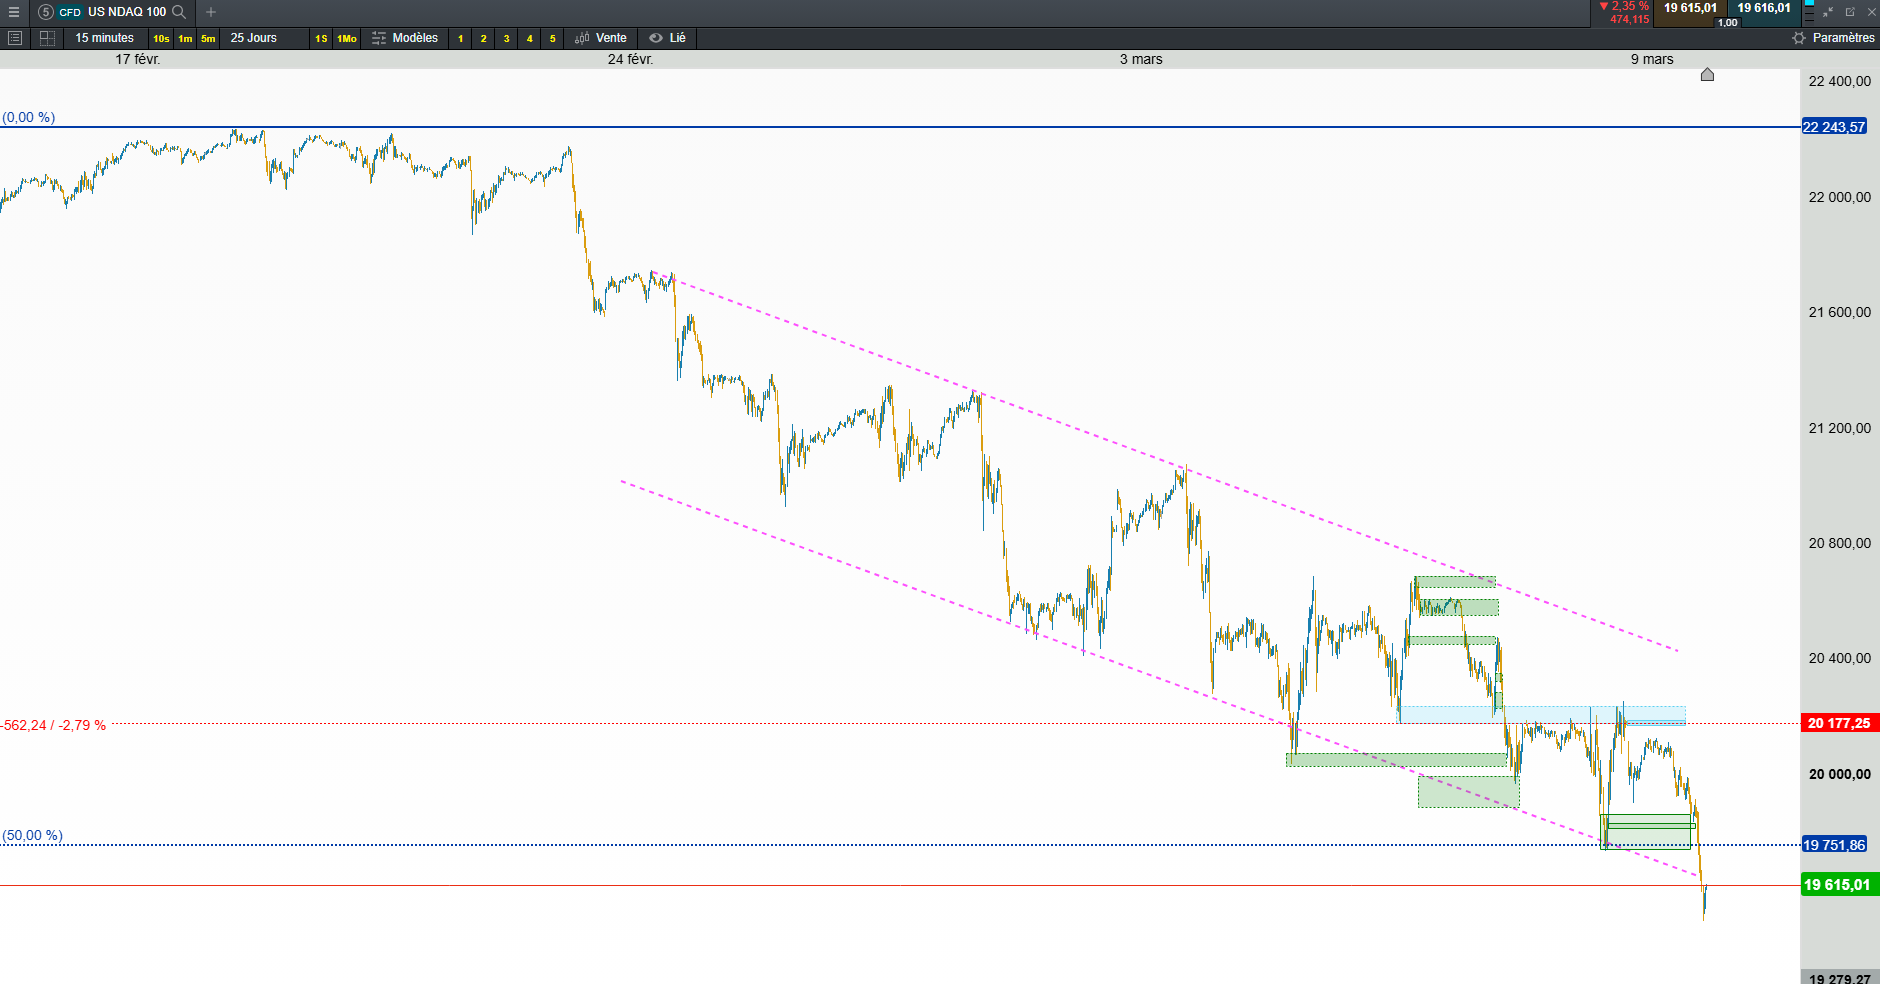Open the hamburger main menu
This screenshot has height=984, width=1880.
coord(14,12)
